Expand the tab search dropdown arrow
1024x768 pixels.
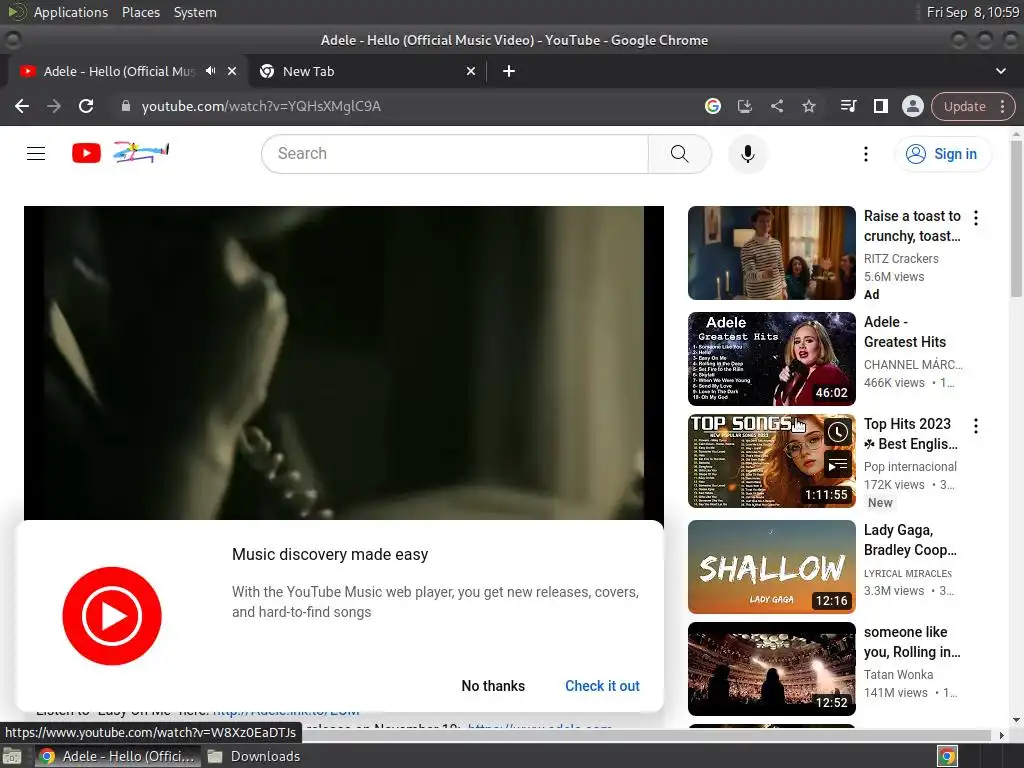1000,71
